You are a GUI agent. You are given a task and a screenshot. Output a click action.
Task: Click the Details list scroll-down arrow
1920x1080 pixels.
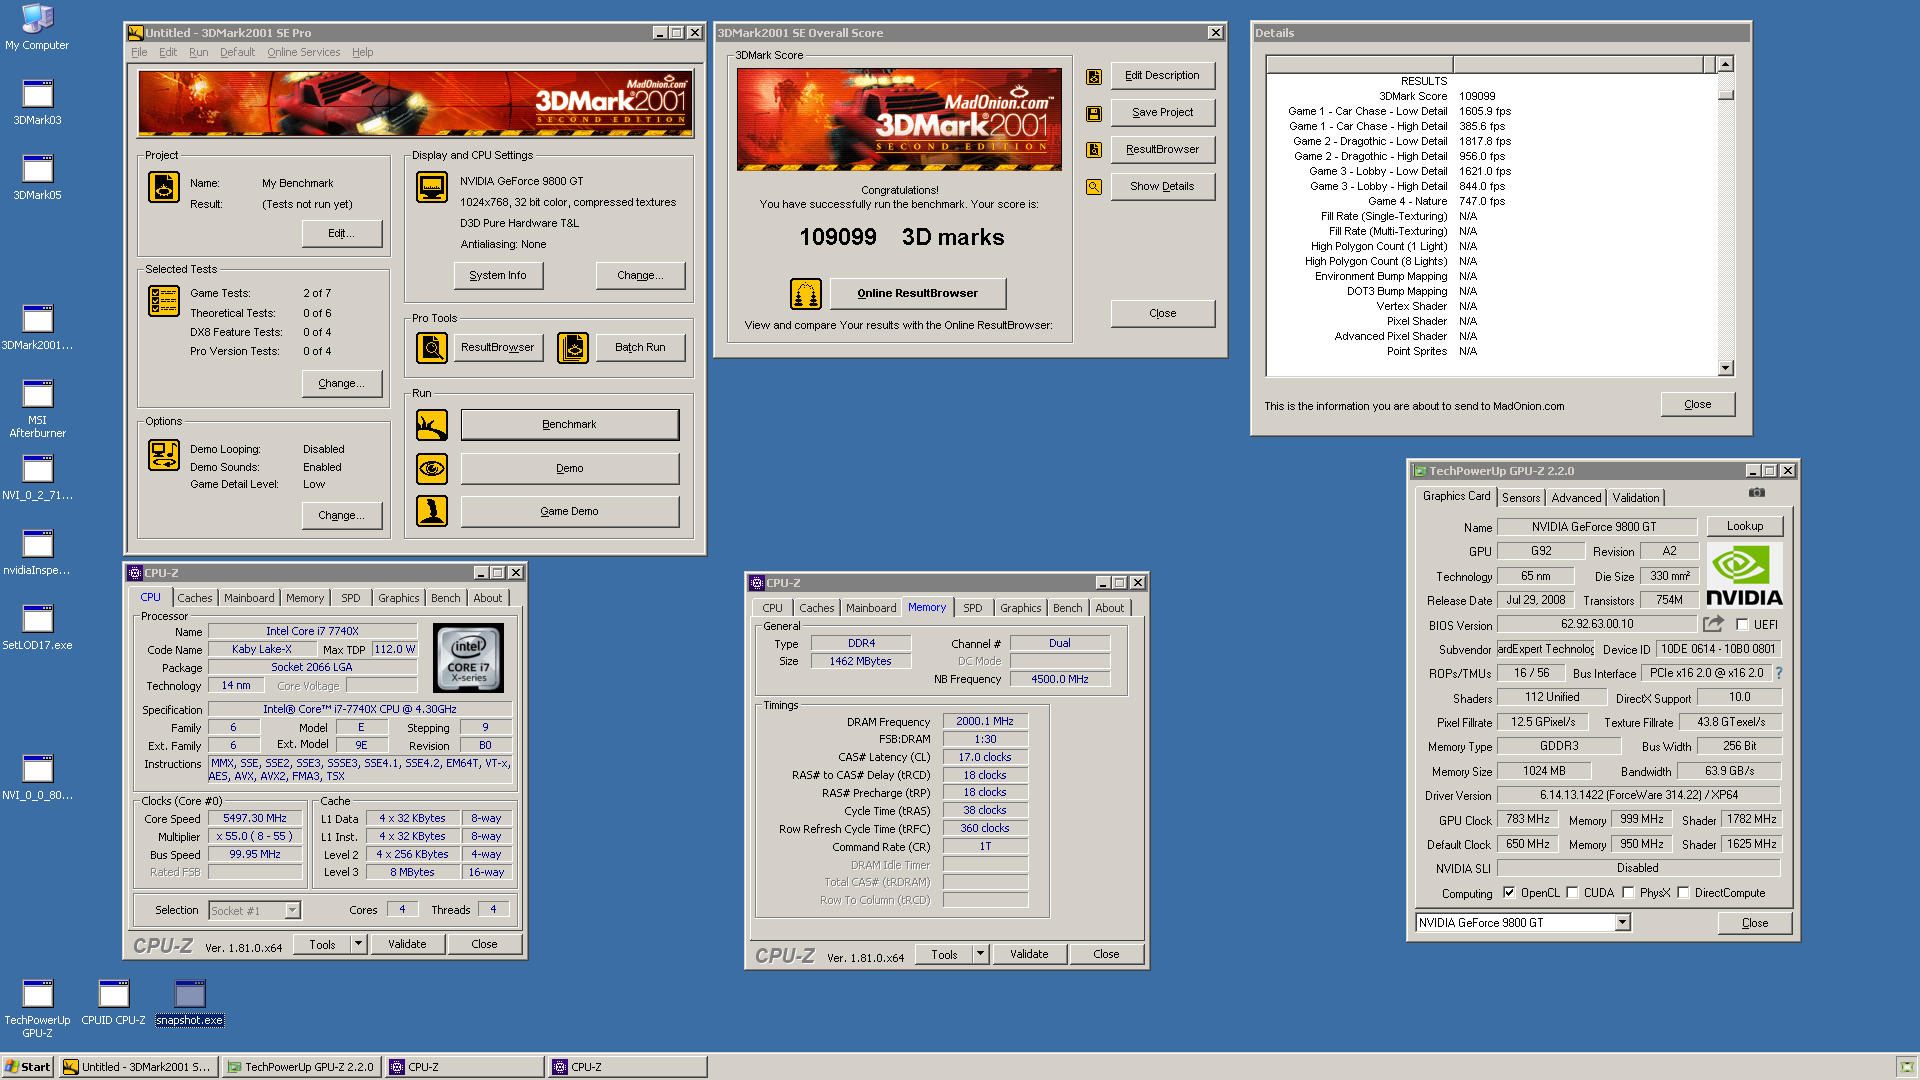pyautogui.click(x=1725, y=368)
